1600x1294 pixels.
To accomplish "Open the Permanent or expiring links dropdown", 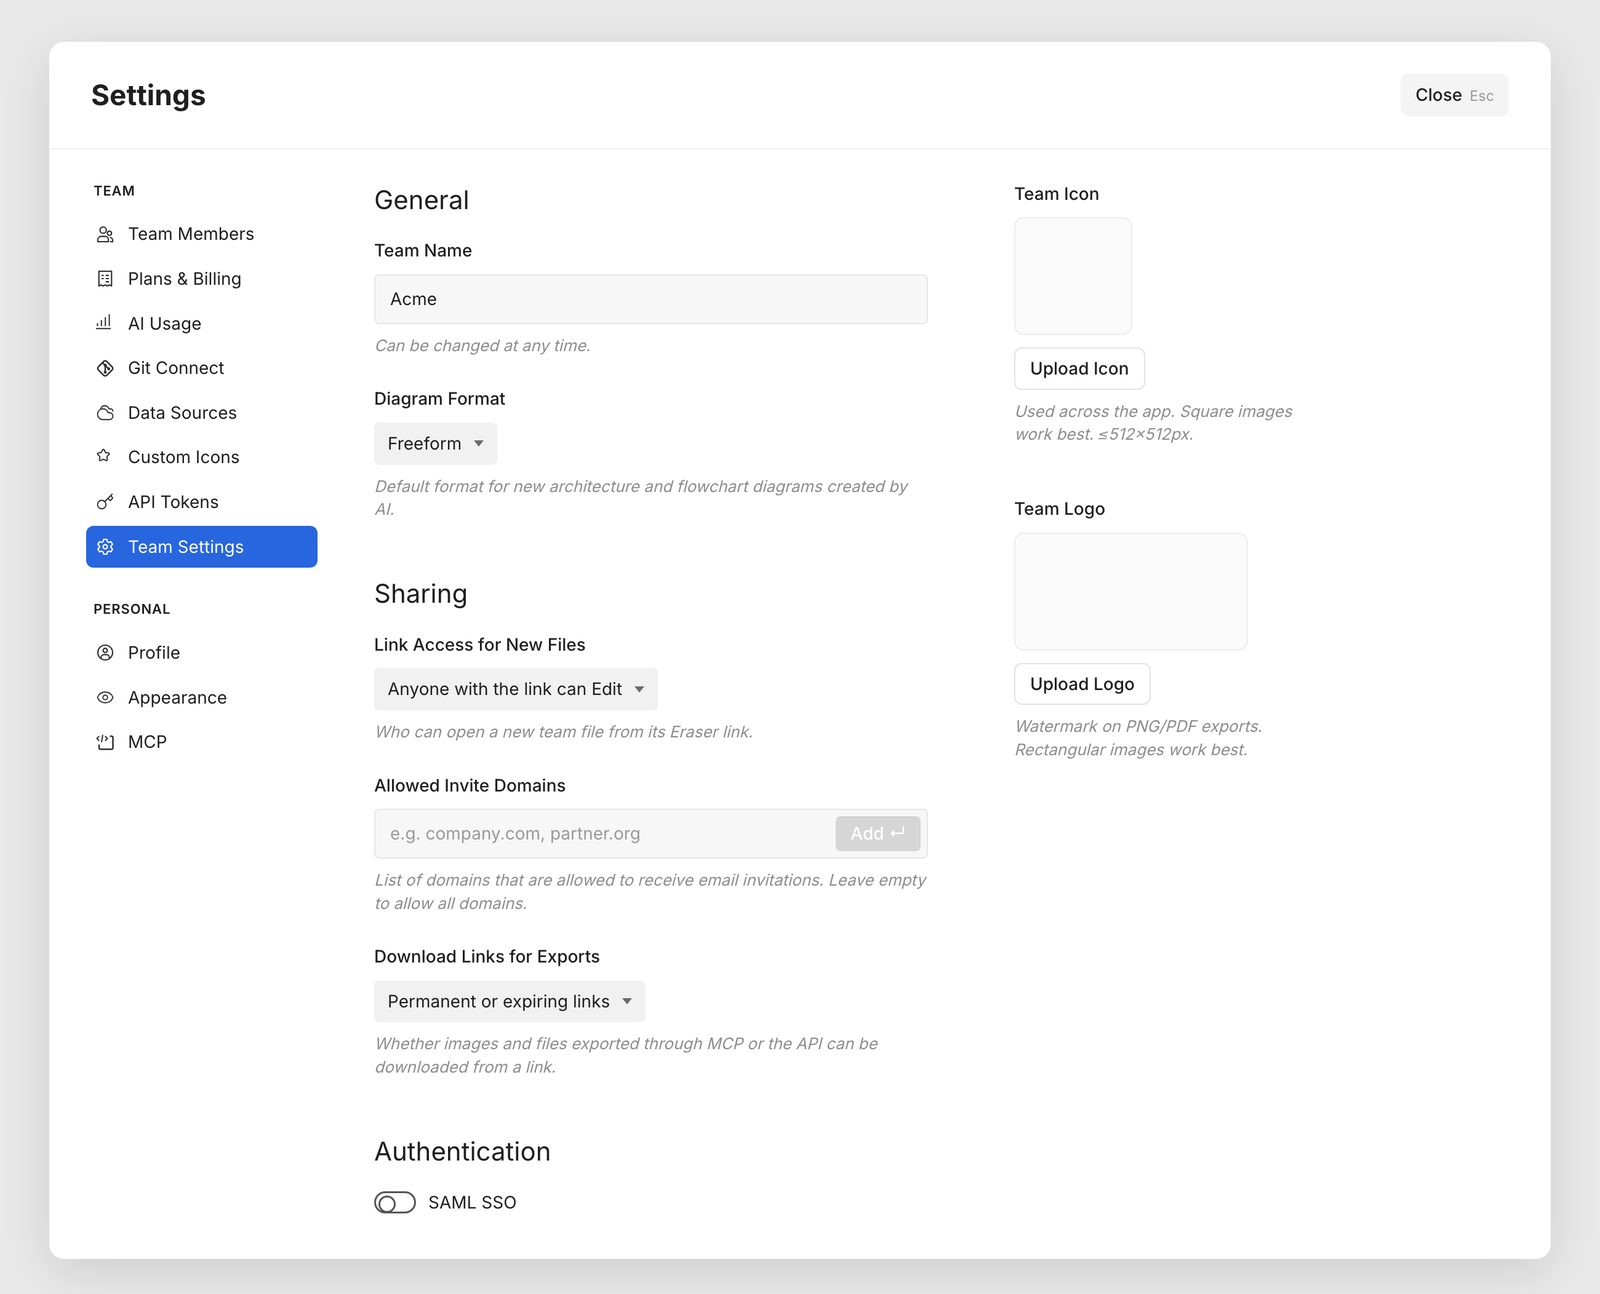I will pyautogui.click(x=510, y=1001).
